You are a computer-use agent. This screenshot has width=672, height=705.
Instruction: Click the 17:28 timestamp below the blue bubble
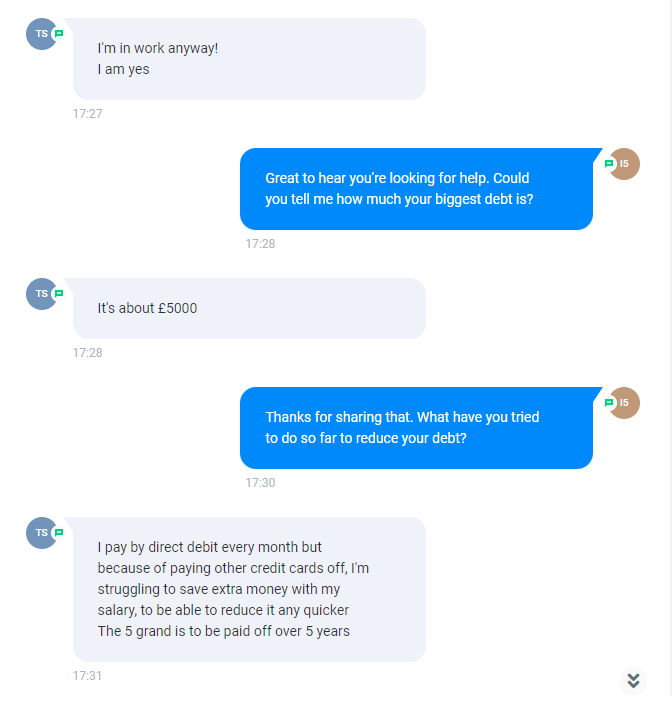click(260, 244)
